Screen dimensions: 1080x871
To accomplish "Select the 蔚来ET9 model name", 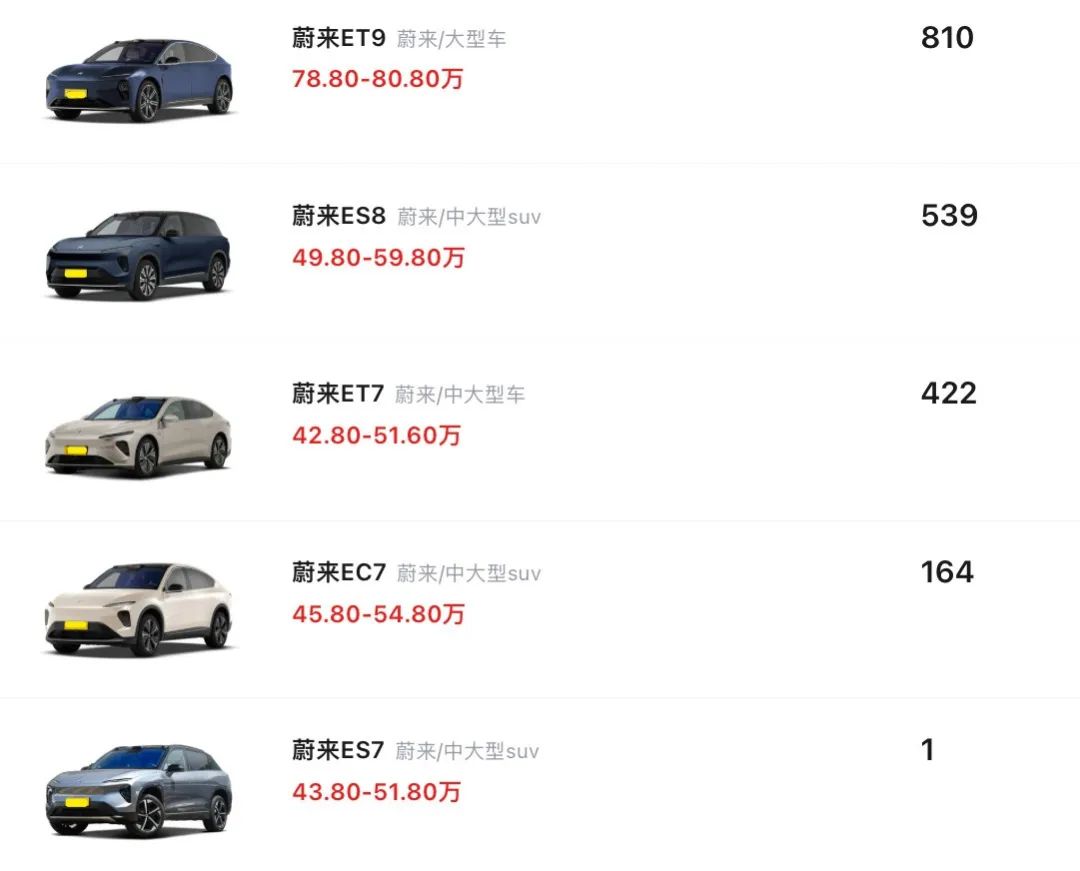I will (338, 38).
